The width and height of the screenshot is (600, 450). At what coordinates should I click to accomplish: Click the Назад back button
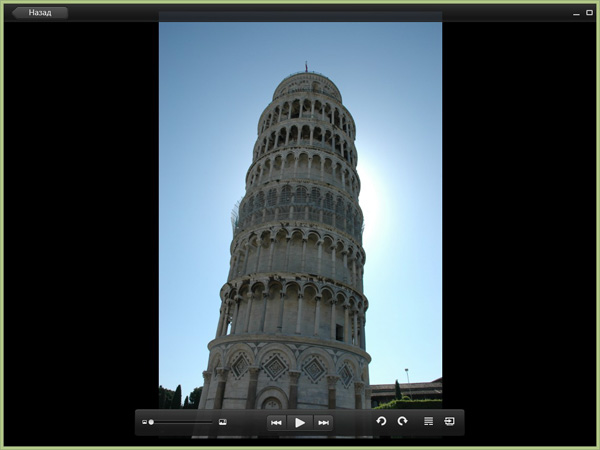[x=40, y=13]
